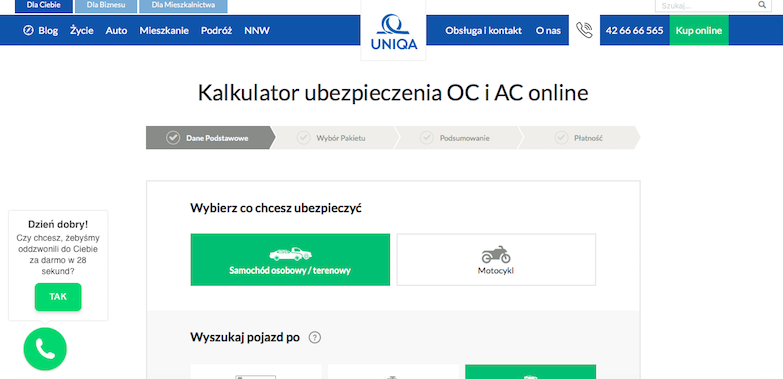Viewport: 783px width, 379px height.
Task: Select Samochód osobowy / terenowy option
Action: (x=290, y=260)
